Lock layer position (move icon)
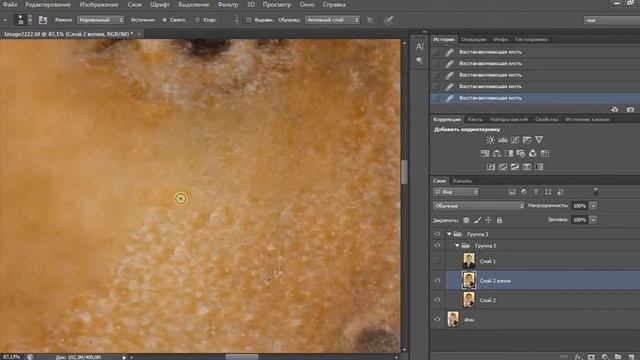Screen dimensions: 640x360 (x=488, y=220)
